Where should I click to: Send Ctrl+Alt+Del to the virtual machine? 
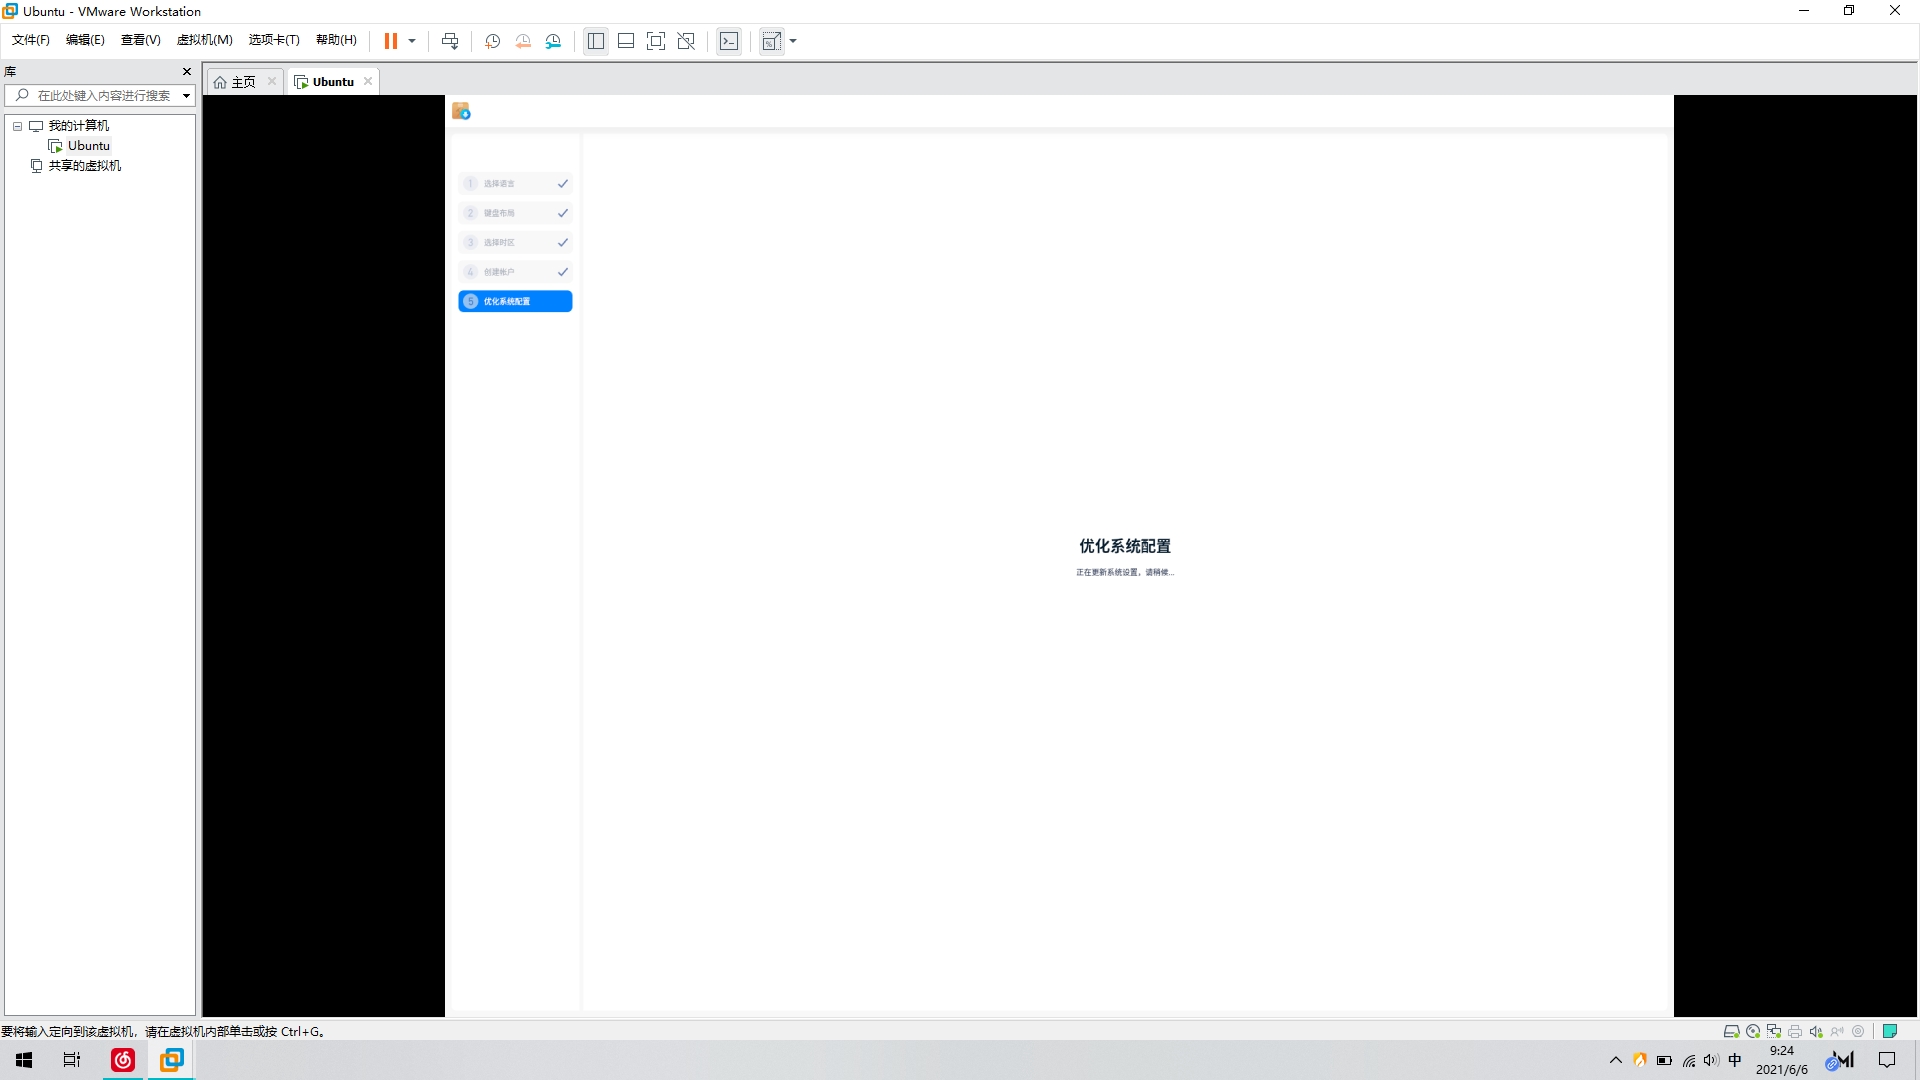pos(450,41)
